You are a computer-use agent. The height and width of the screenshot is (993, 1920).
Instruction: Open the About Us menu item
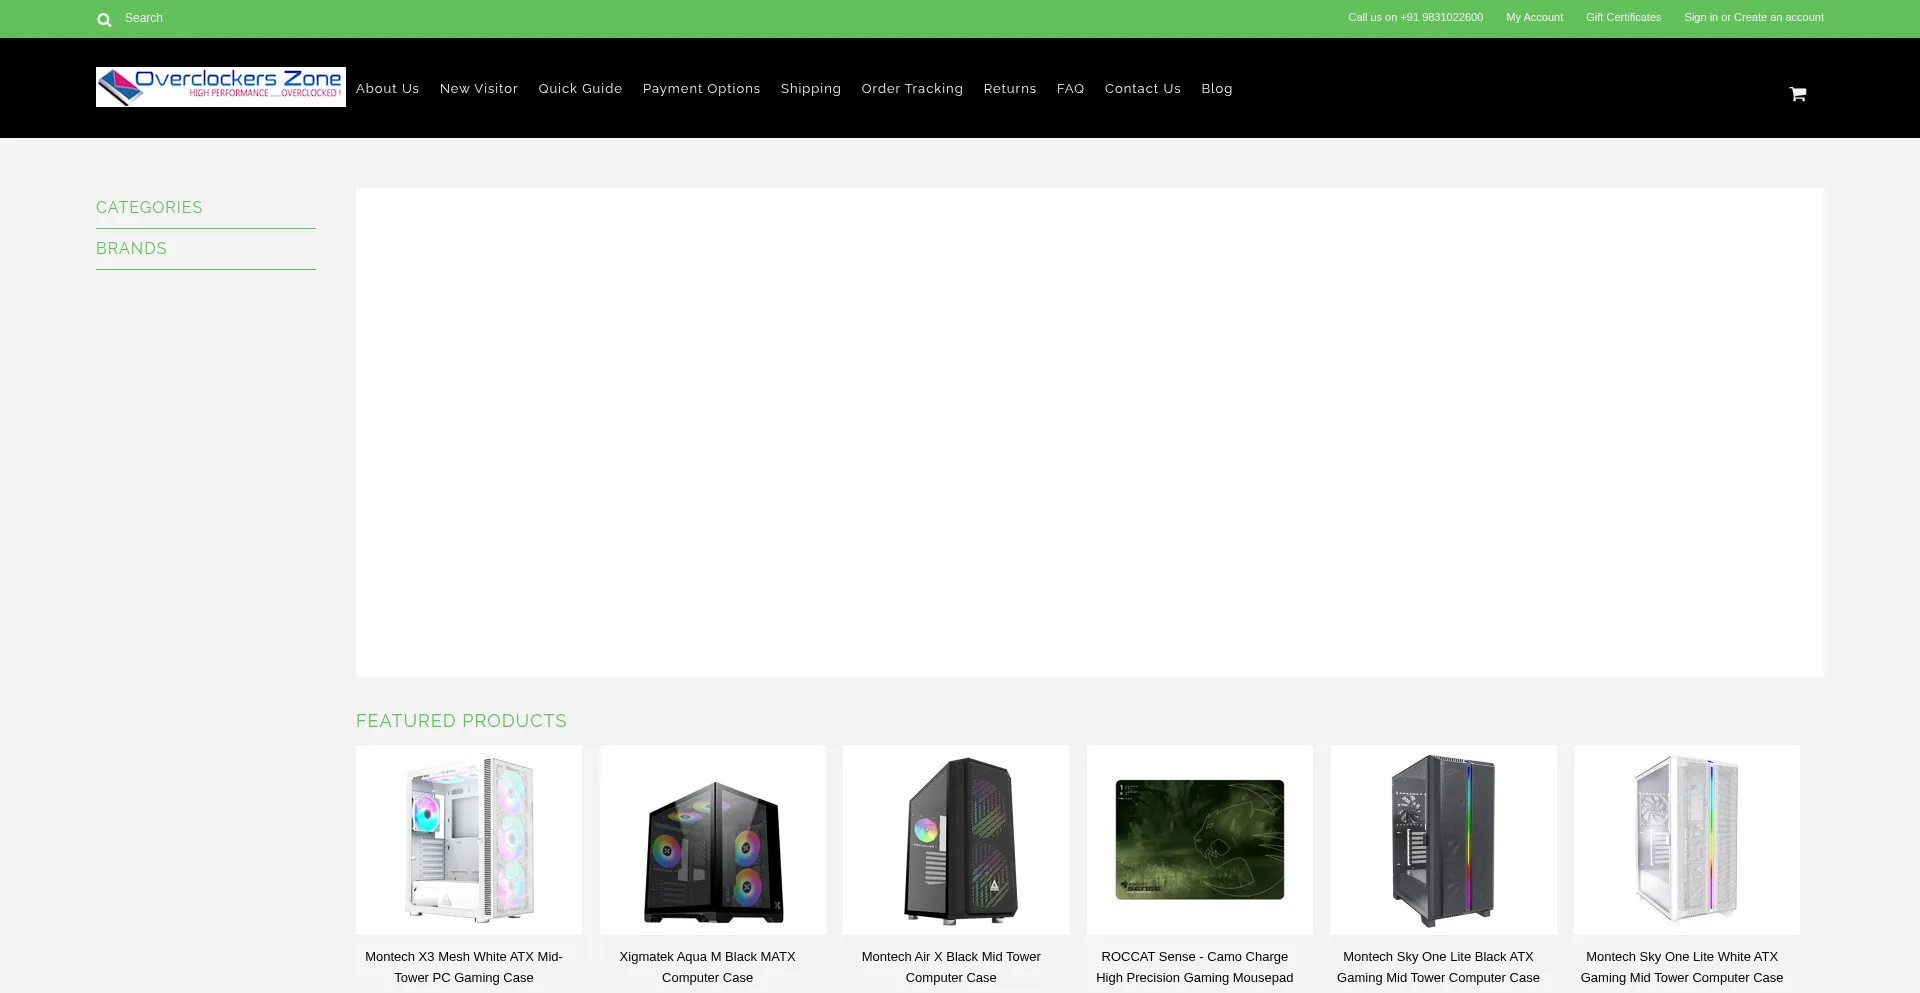388,89
